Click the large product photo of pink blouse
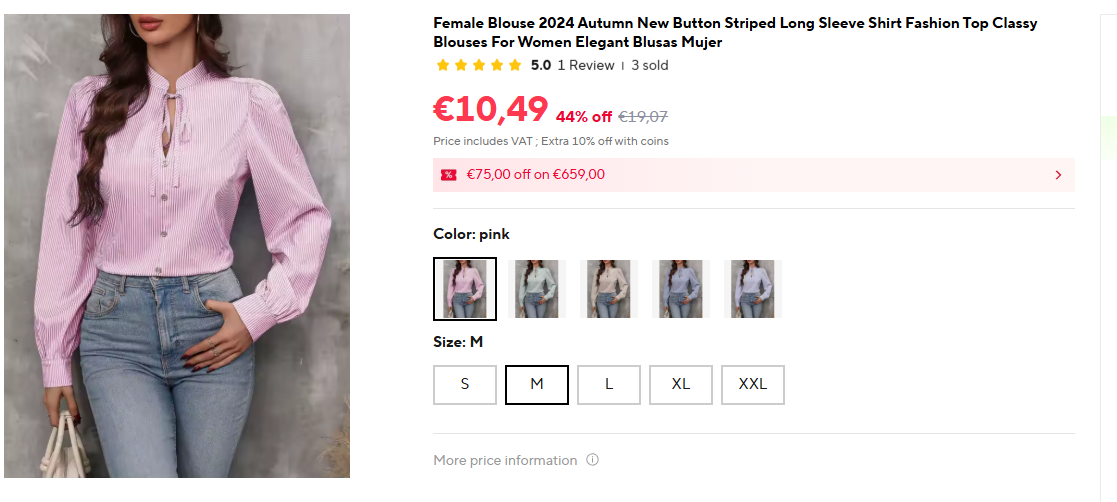The image size is (1117, 502). (x=177, y=245)
